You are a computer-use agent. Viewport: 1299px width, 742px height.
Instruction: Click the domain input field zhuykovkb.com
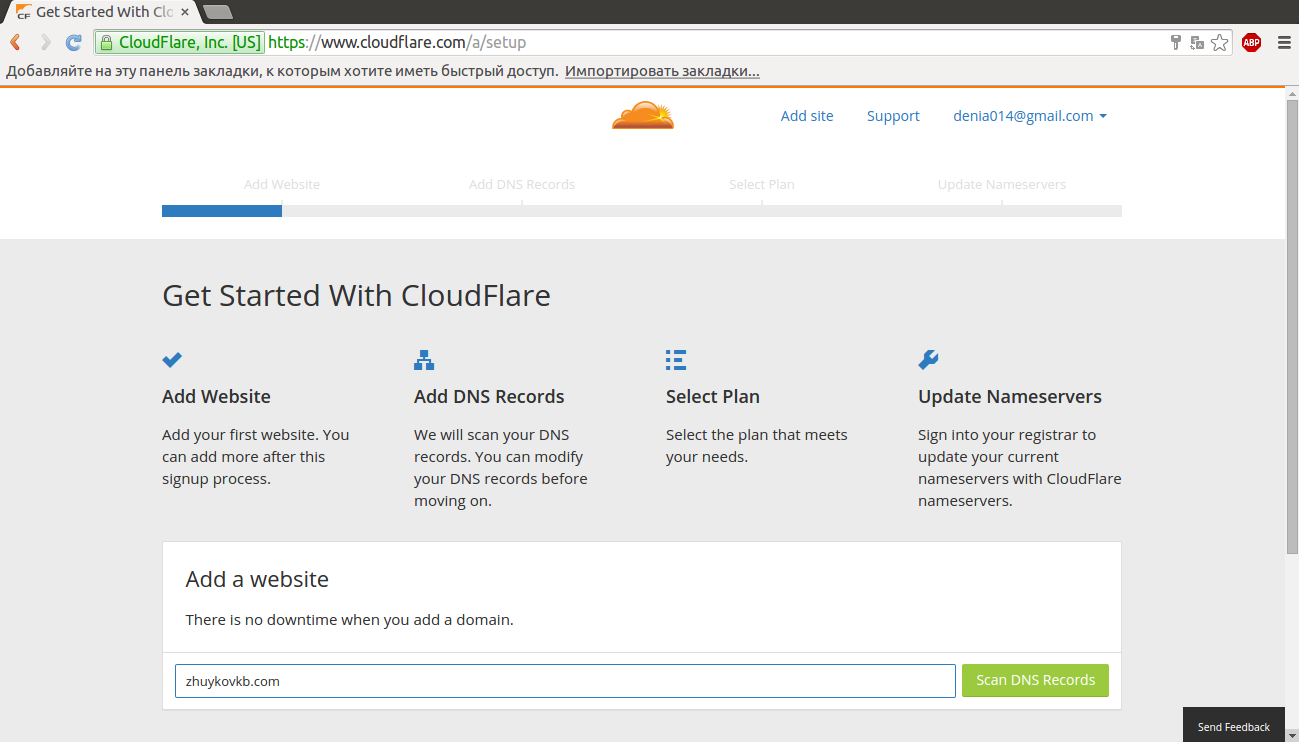point(565,681)
